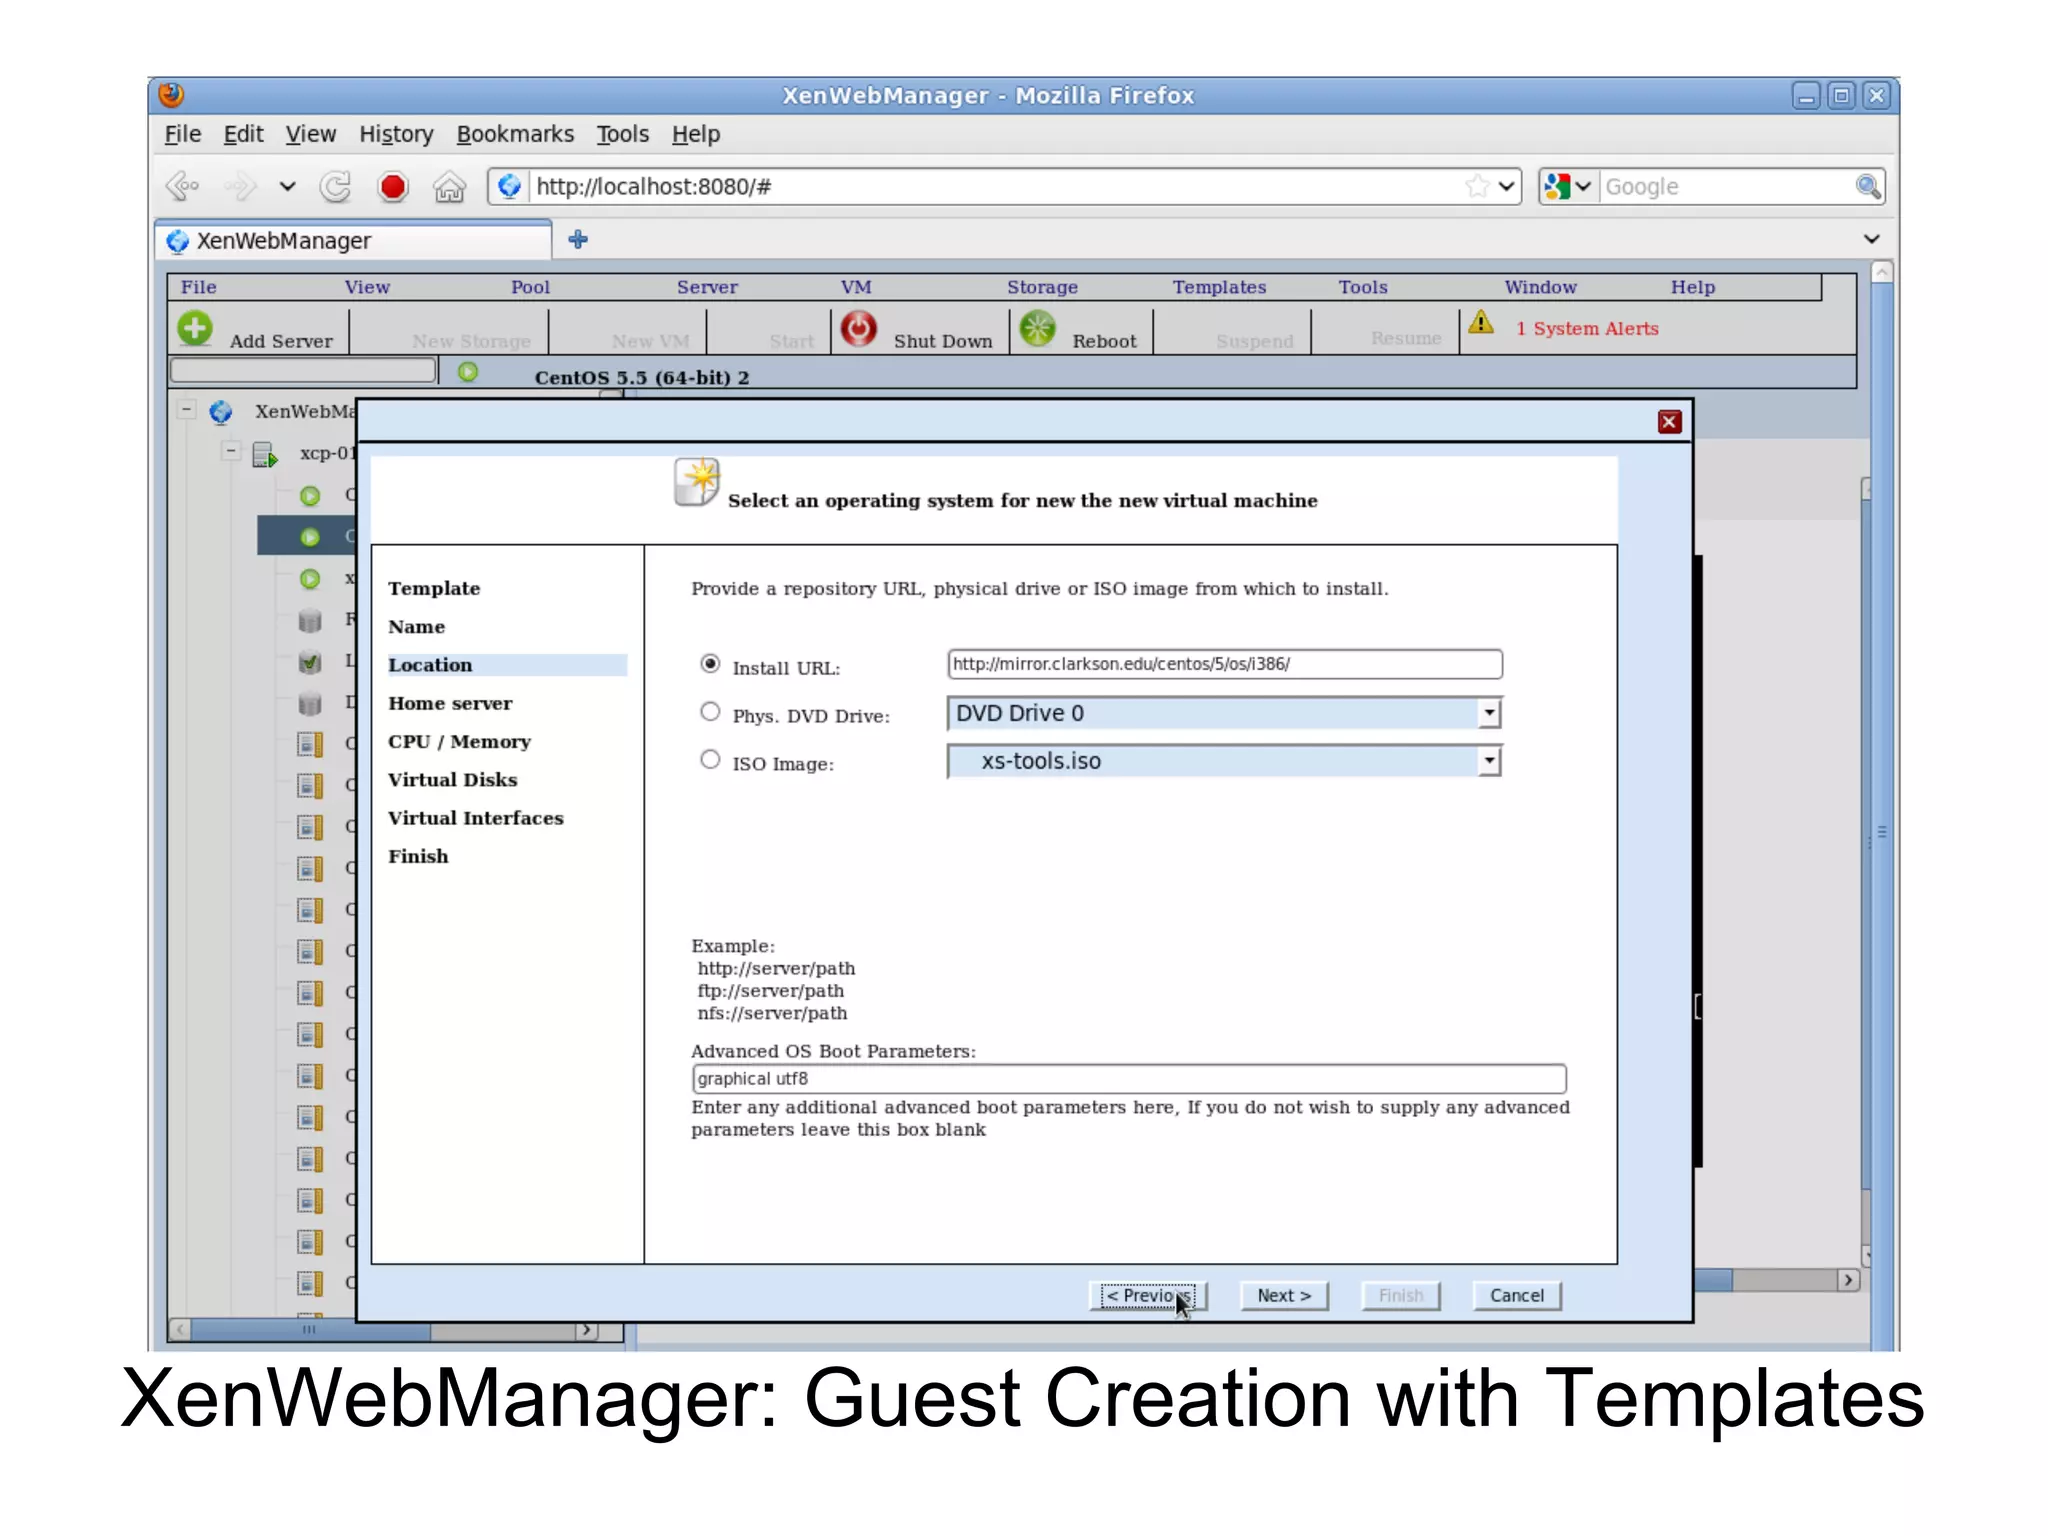Screen dimensions: 2048x1536
Task: Click the Next wizard button
Action: click(1284, 1295)
